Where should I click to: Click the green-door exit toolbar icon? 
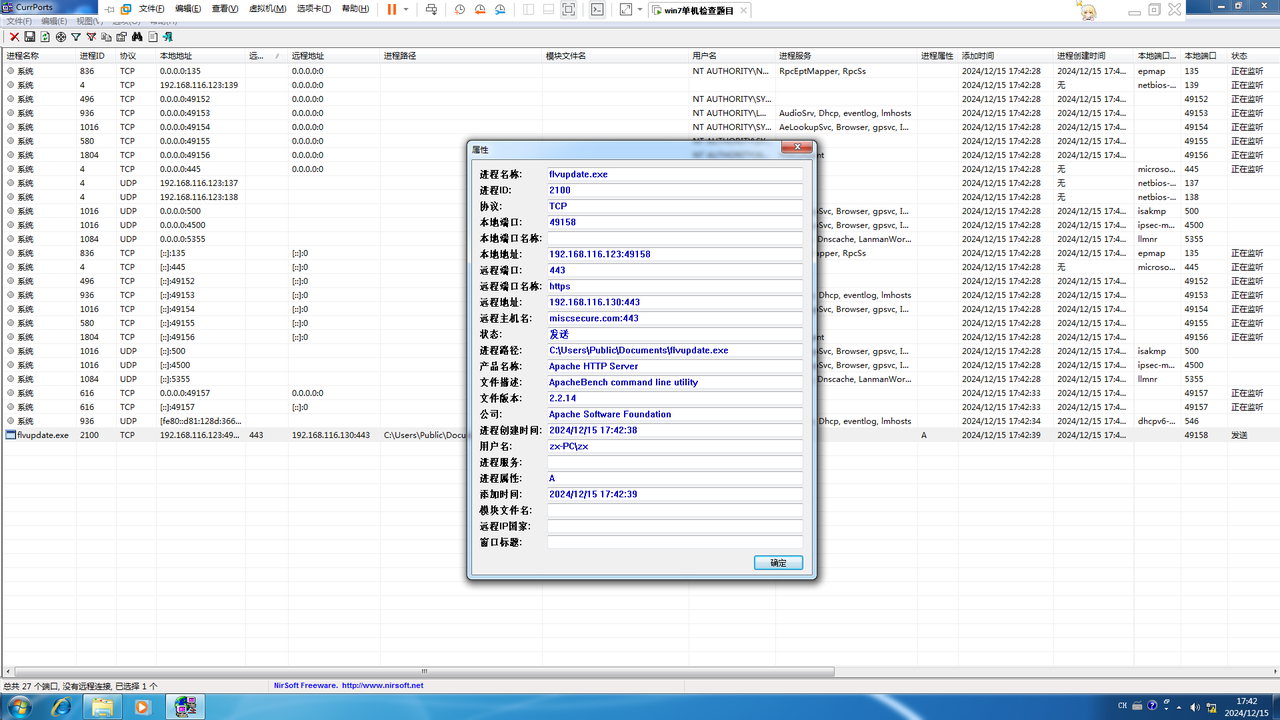point(168,37)
